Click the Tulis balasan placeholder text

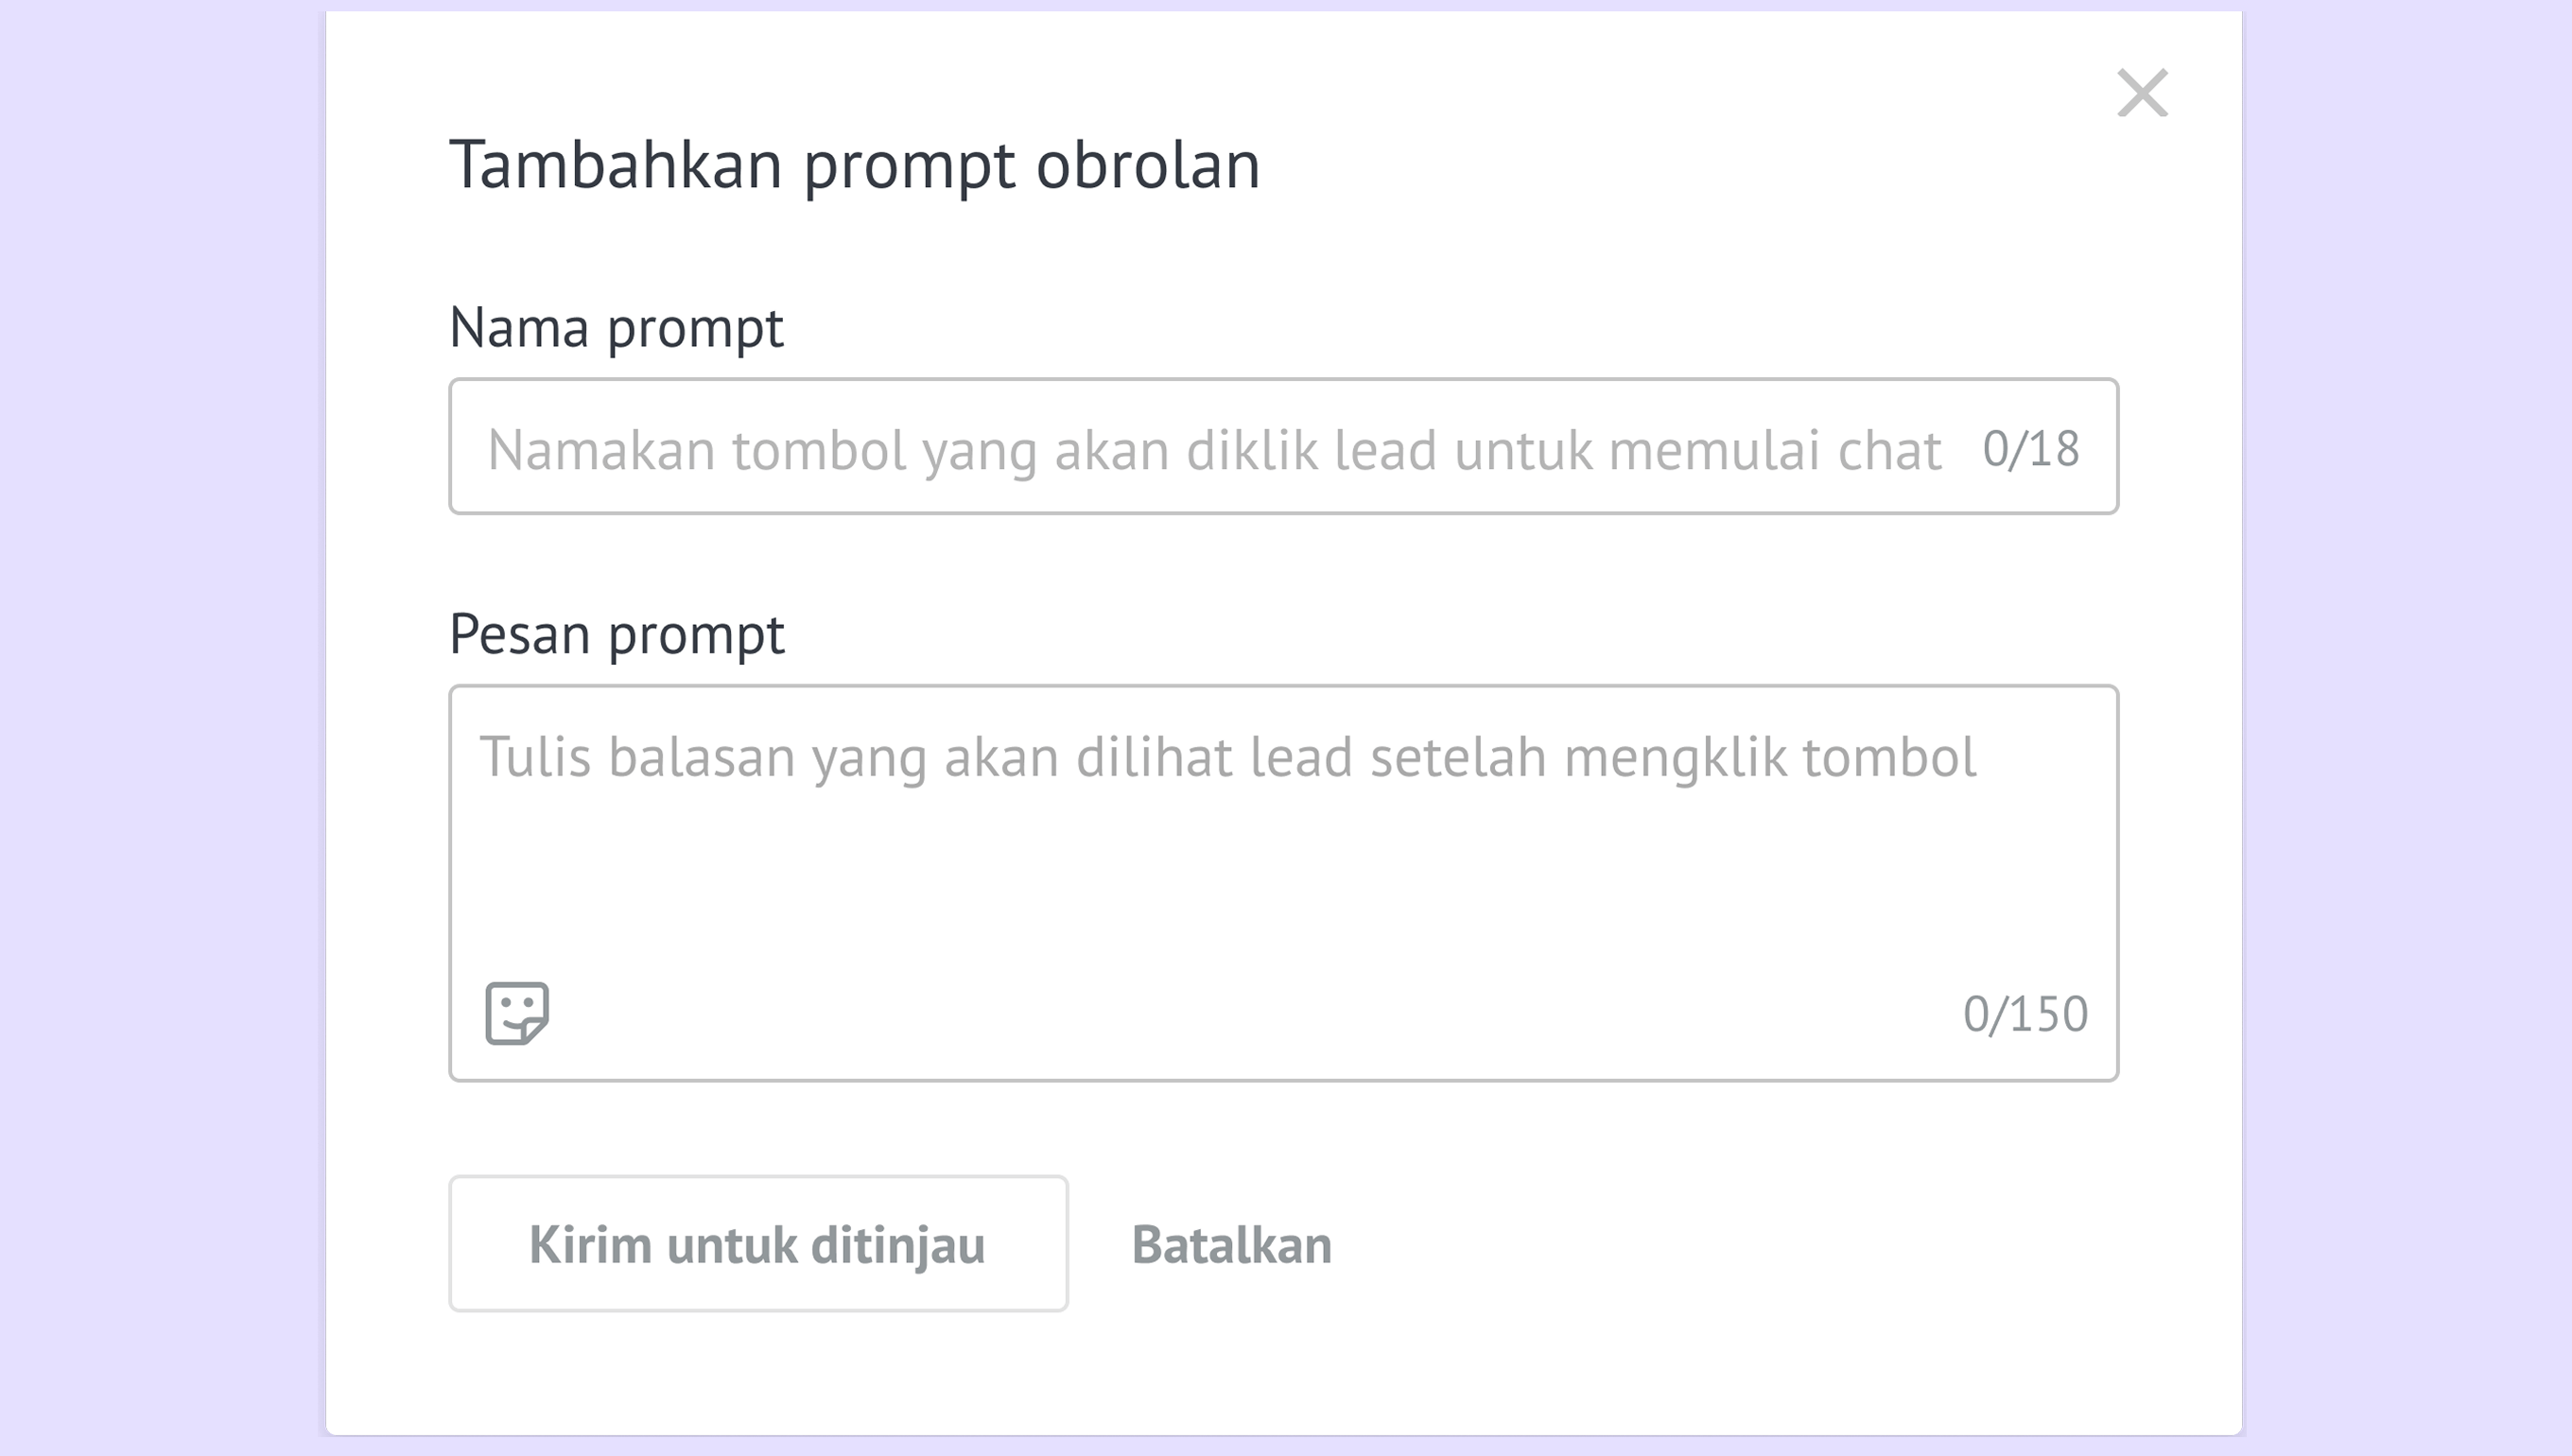[x=1227, y=757]
